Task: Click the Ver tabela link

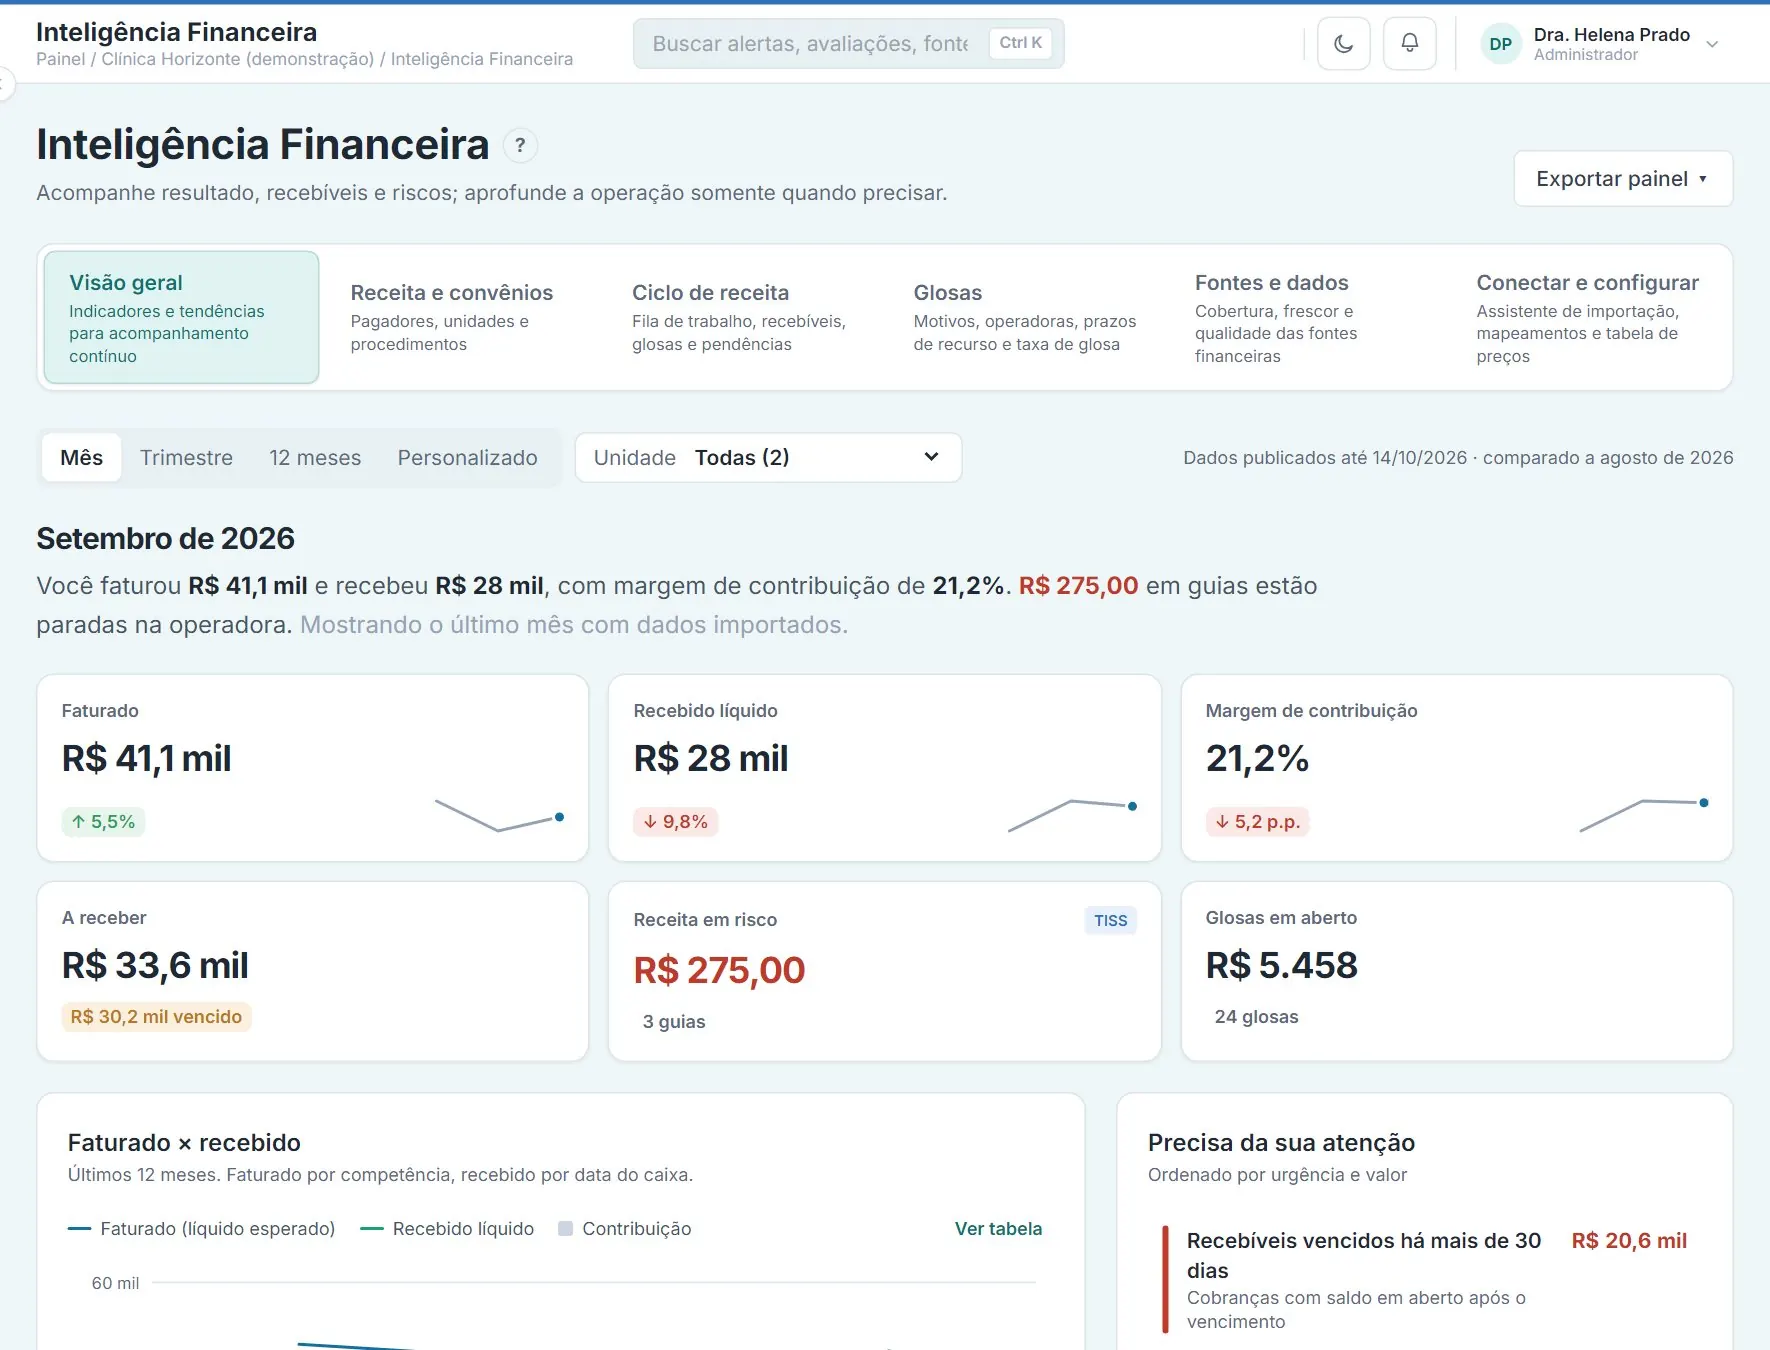Action: tap(998, 1229)
